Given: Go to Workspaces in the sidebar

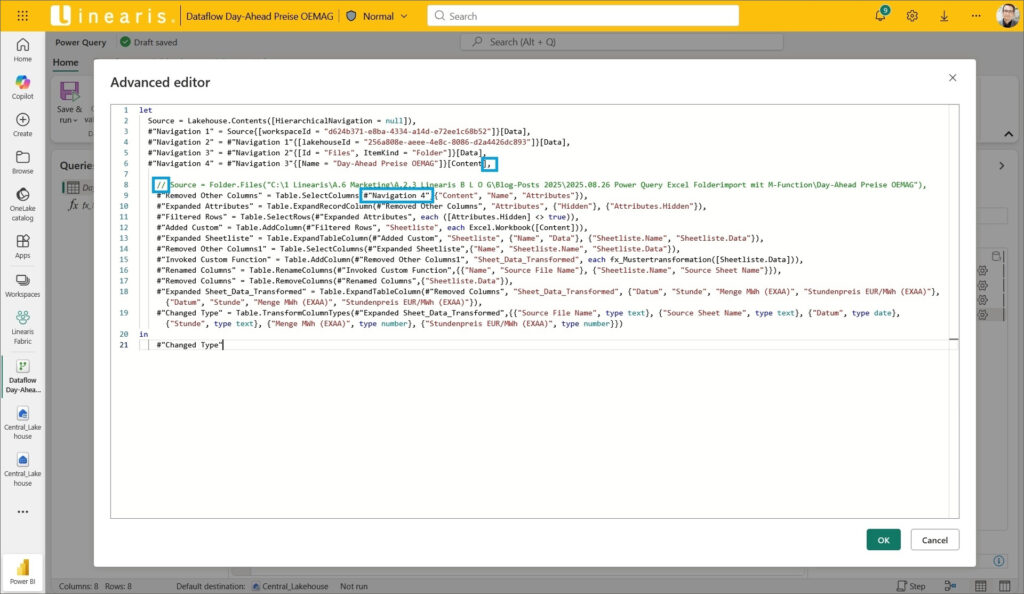Looking at the screenshot, I should pos(22,283).
